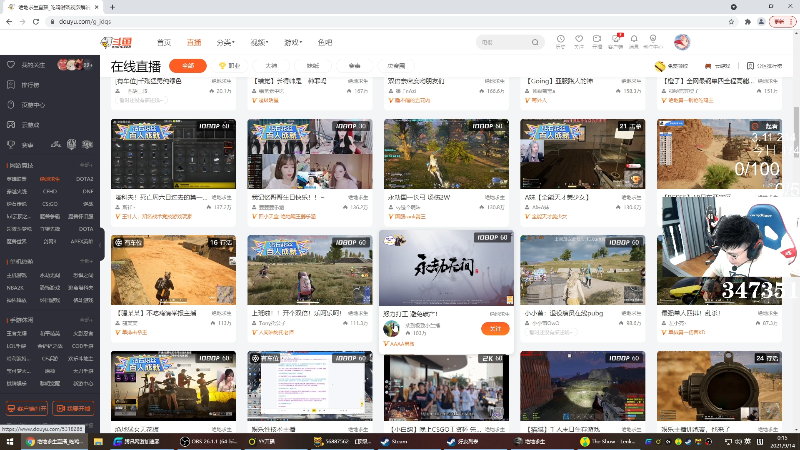Click the browser back arrow
Image resolution: width=800 pixels, height=450 pixels.
[9, 21]
